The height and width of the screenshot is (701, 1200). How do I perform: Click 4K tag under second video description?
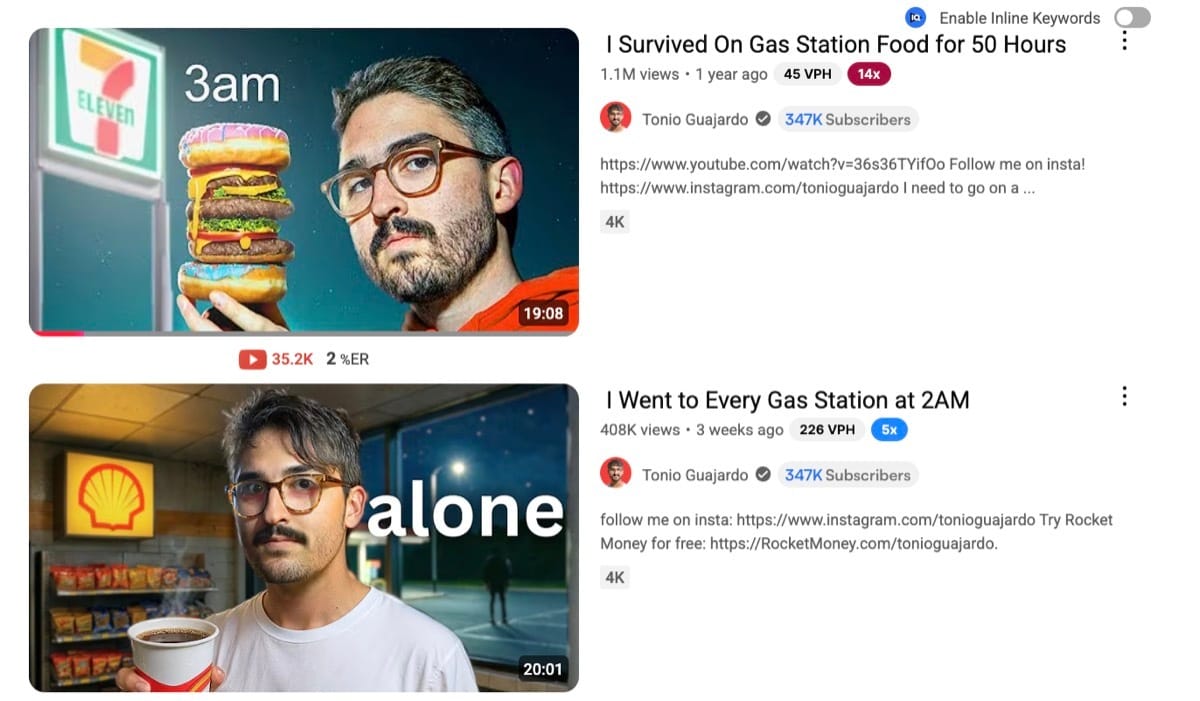point(615,577)
